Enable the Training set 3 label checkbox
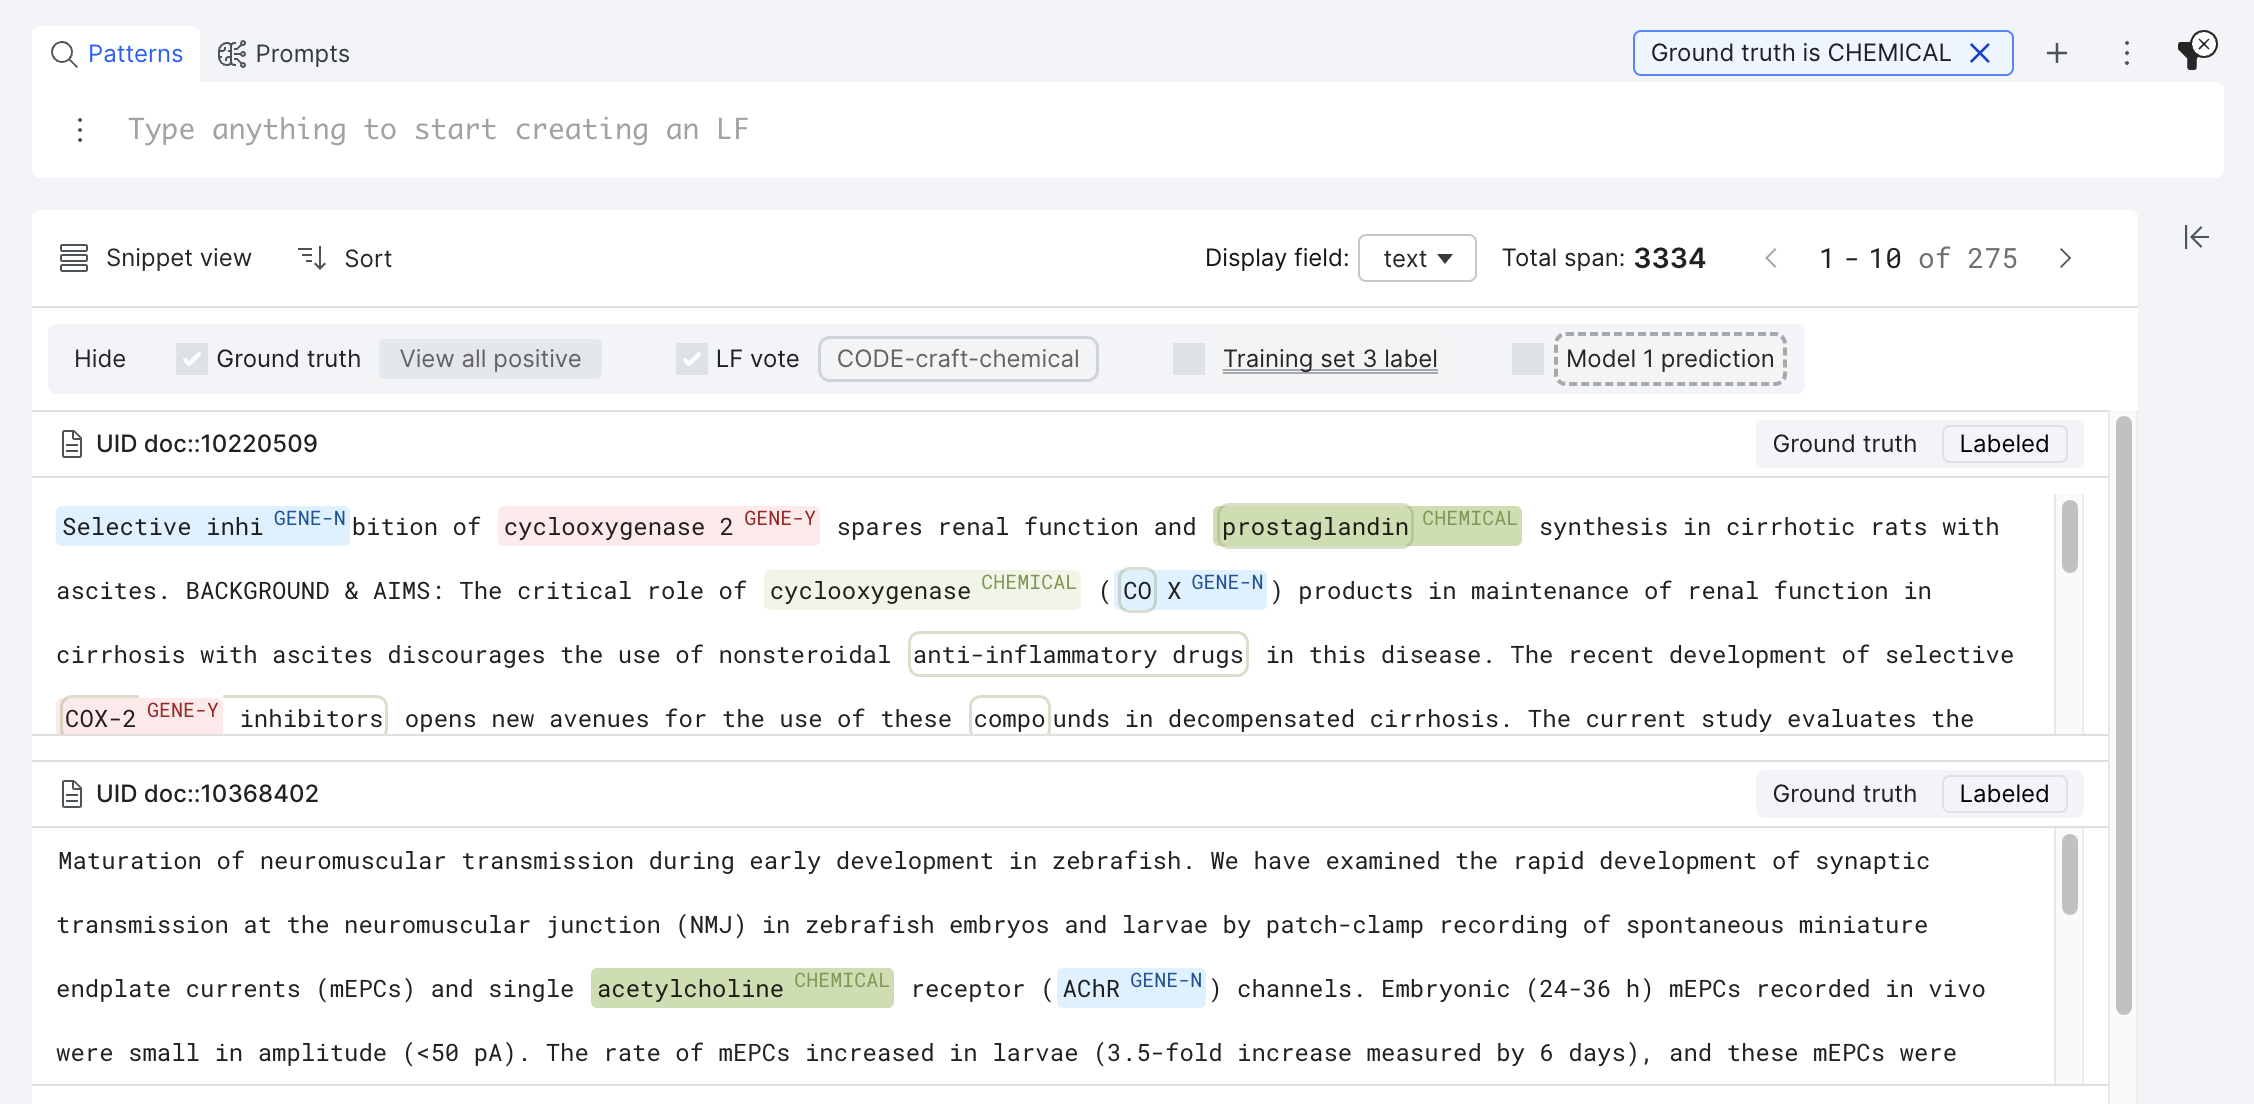The image size is (2254, 1104). tap(1189, 359)
